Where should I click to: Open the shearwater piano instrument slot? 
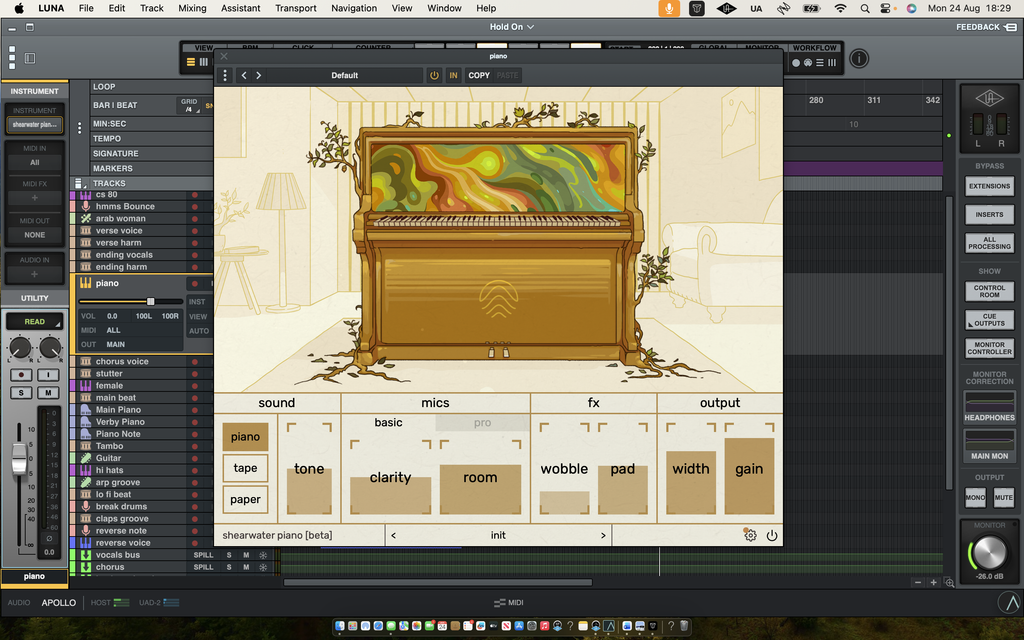[x=35, y=125]
